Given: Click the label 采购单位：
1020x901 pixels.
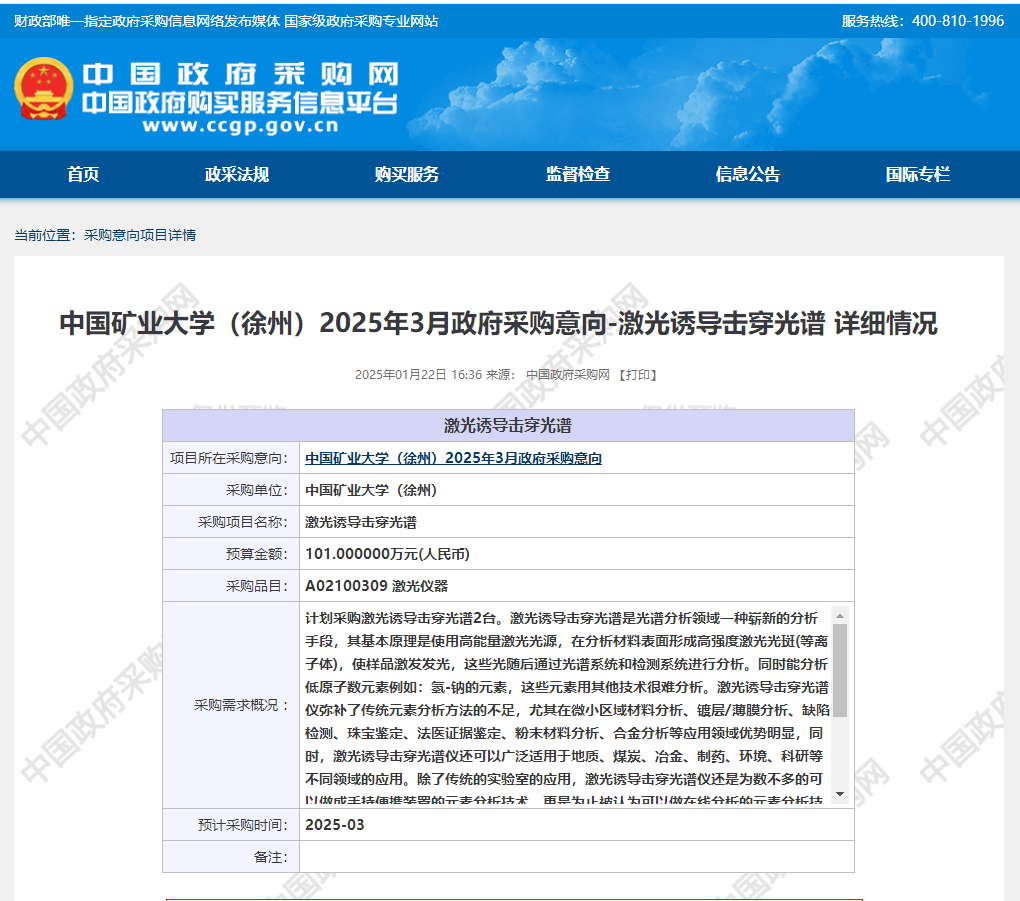Looking at the screenshot, I should 256,490.
